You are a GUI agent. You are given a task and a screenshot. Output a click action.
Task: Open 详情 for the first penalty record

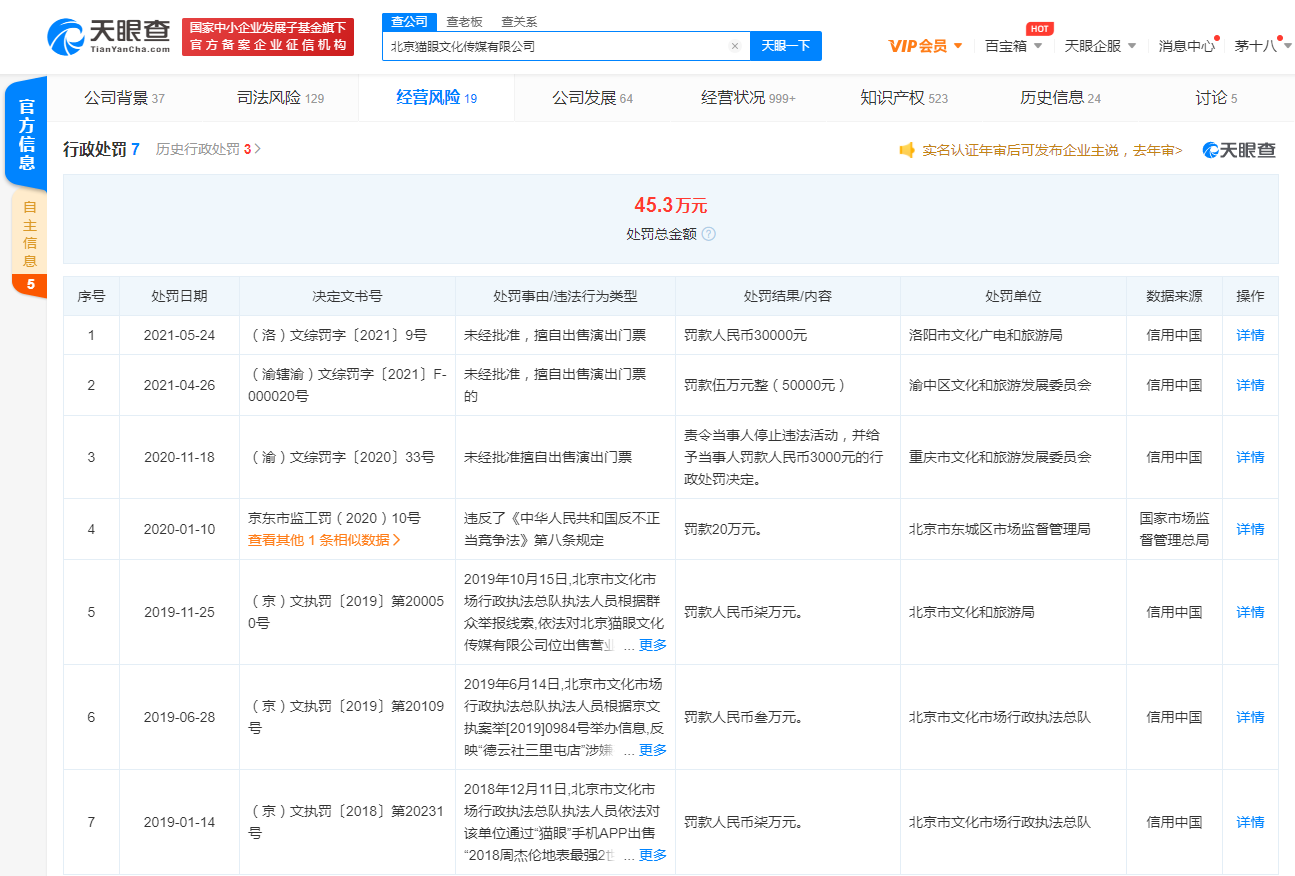[1249, 335]
